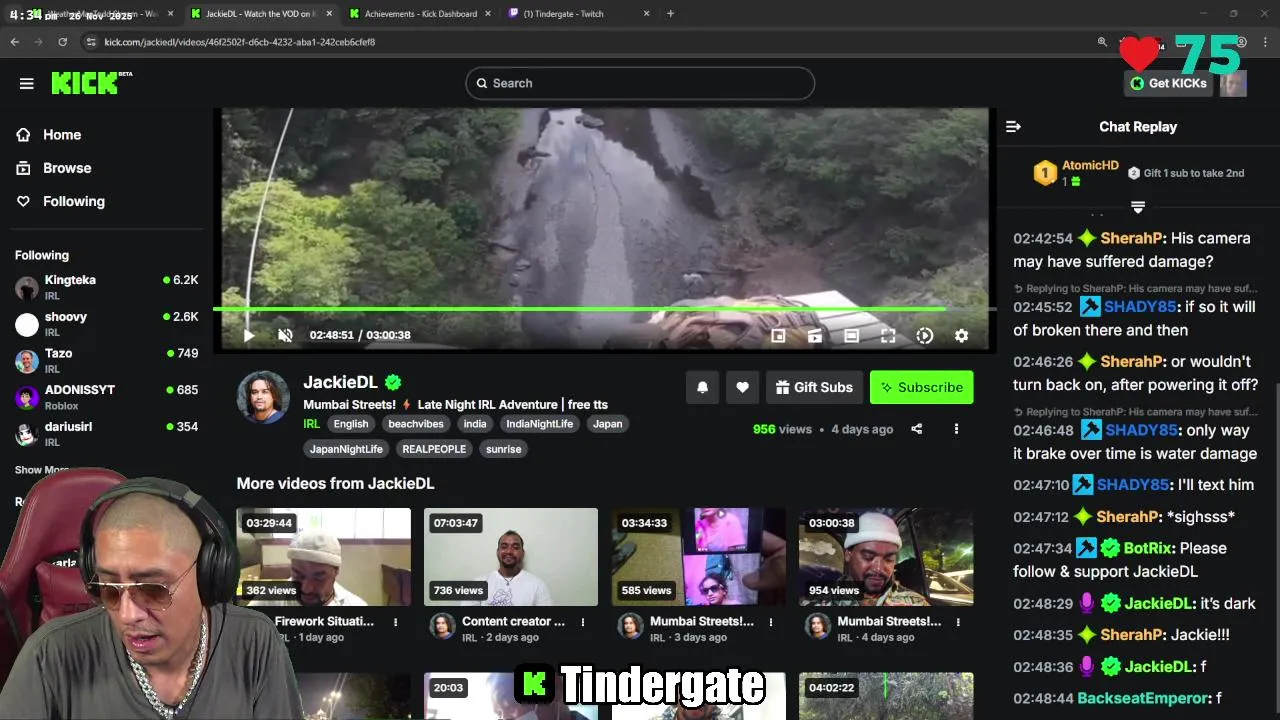Screen dimensions: 1280x720
Task: Open the 03:00:38 video thumbnail
Action: [886, 557]
